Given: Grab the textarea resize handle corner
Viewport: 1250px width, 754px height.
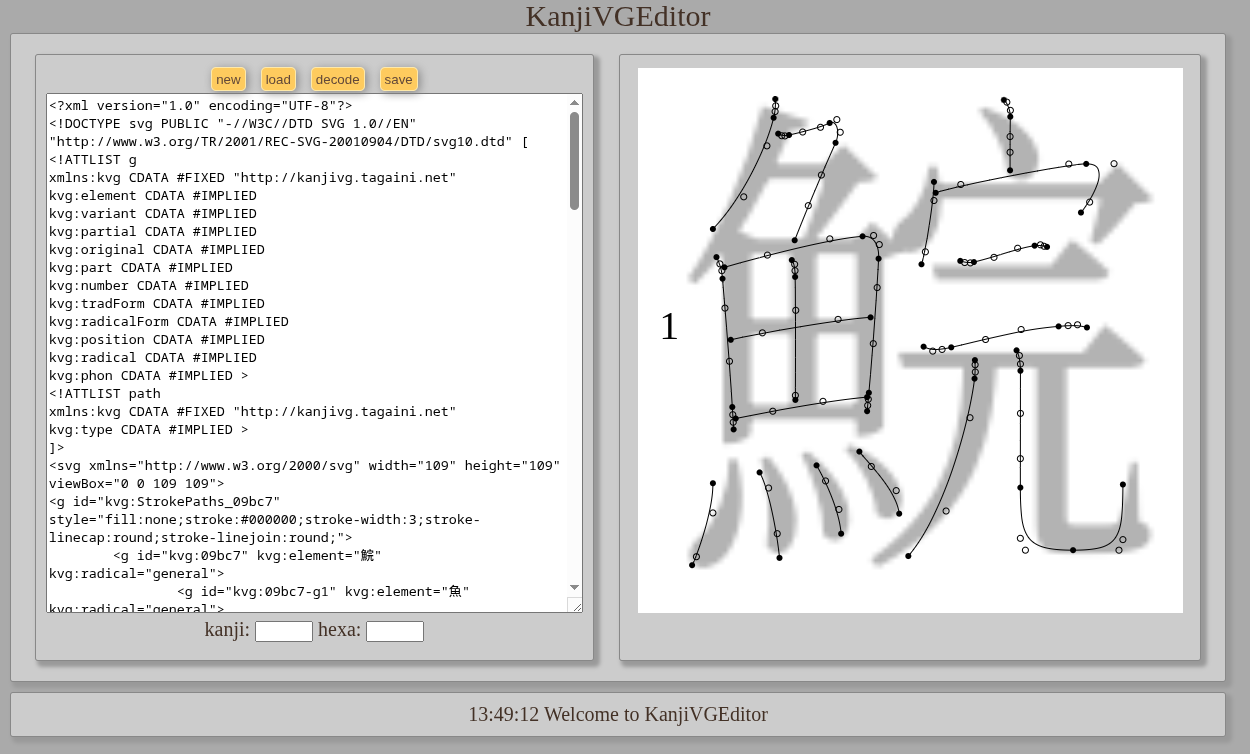Looking at the screenshot, I should pyautogui.click(x=575, y=605).
